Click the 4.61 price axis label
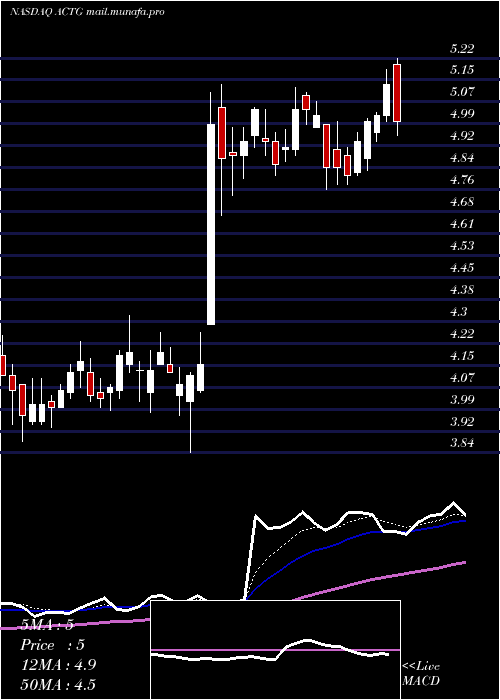 click(x=462, y=224)
